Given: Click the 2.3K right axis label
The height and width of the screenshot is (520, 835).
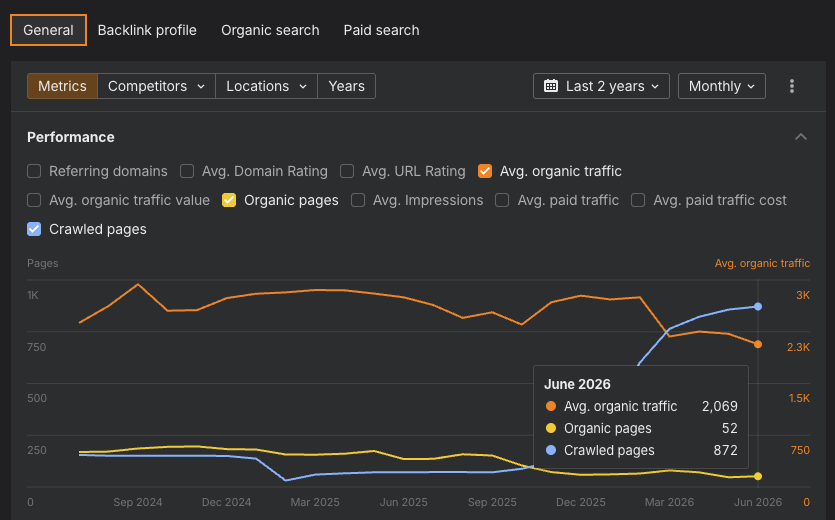Looking at the screenshot, I should click(798, 347).
